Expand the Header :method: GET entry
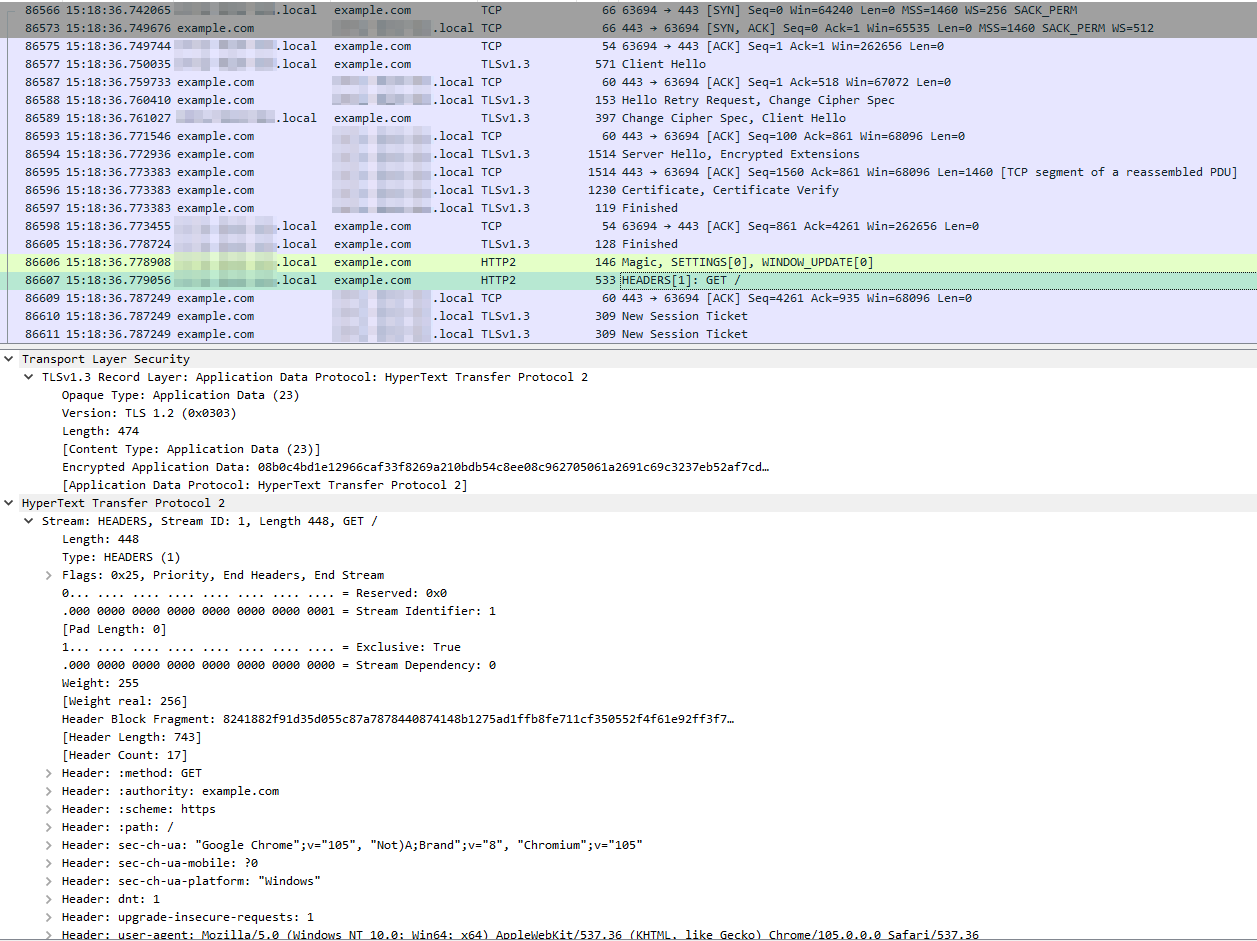The width and height of the screenshot is (1257, 941). point(47,772)
